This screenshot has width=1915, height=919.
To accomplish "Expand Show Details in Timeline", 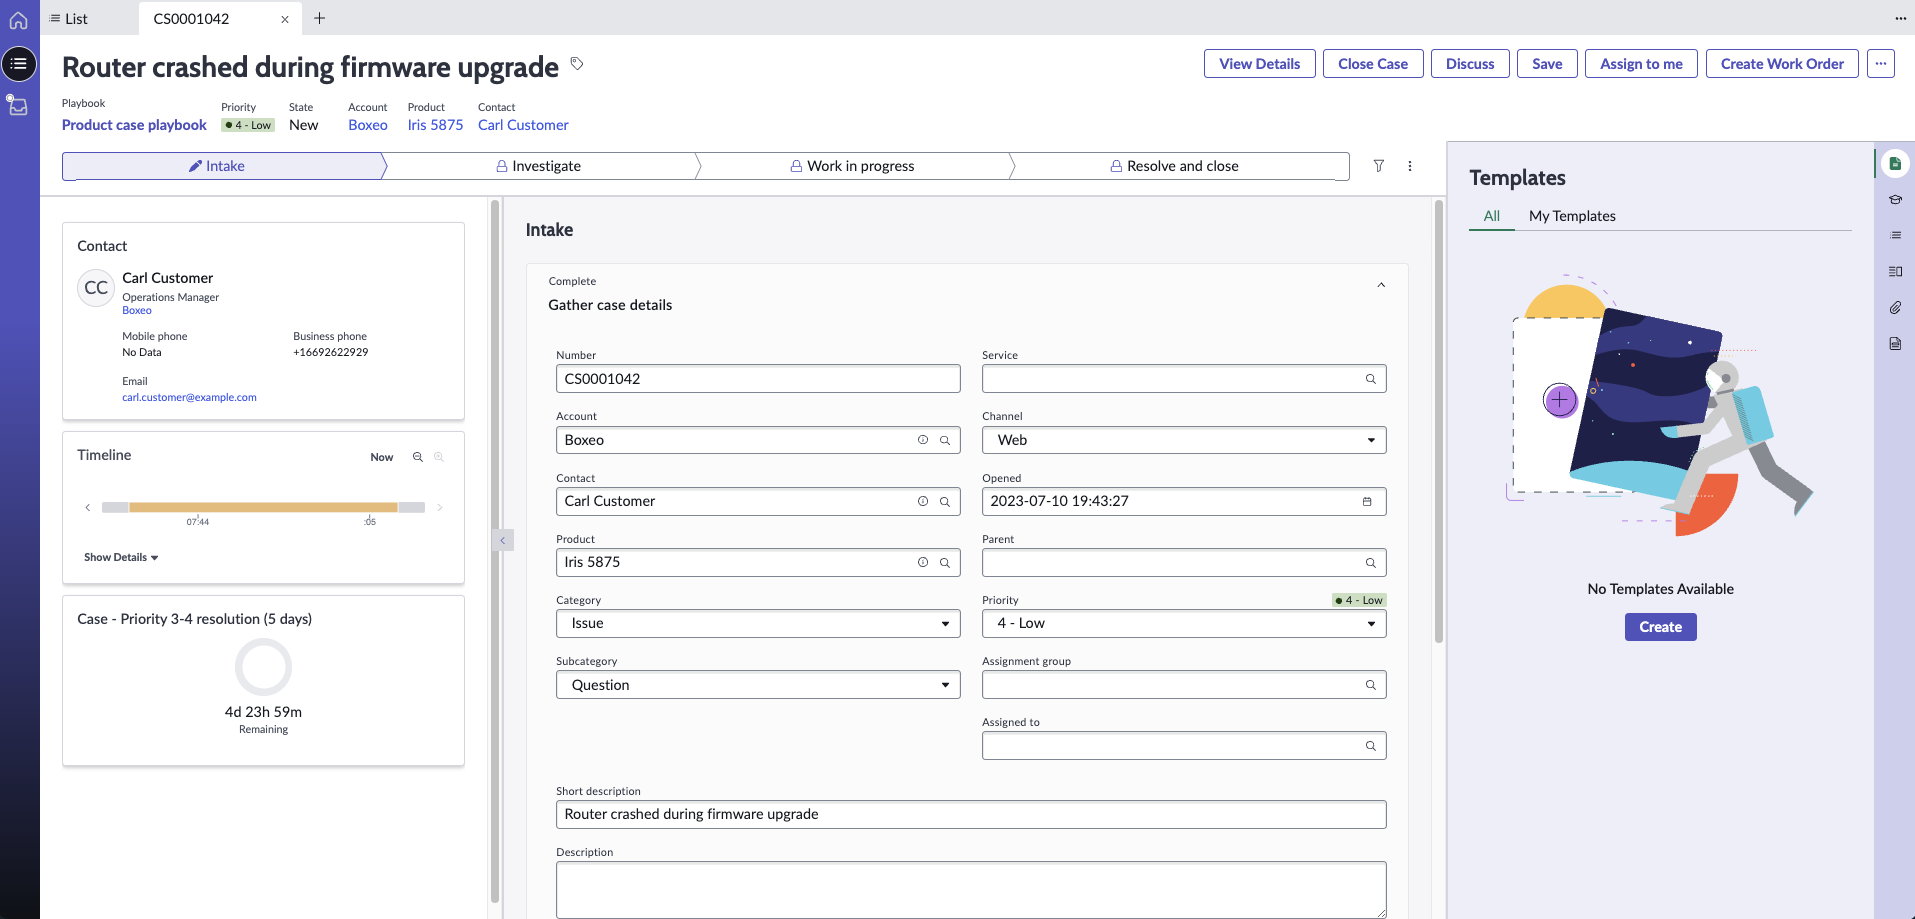I will (121, 557).
